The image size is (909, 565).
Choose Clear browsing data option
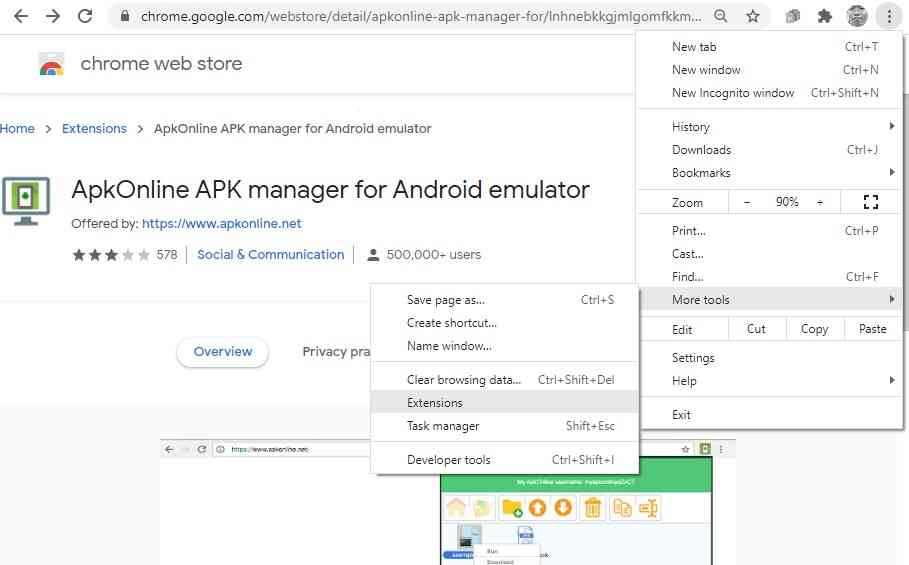click(464, 380)
